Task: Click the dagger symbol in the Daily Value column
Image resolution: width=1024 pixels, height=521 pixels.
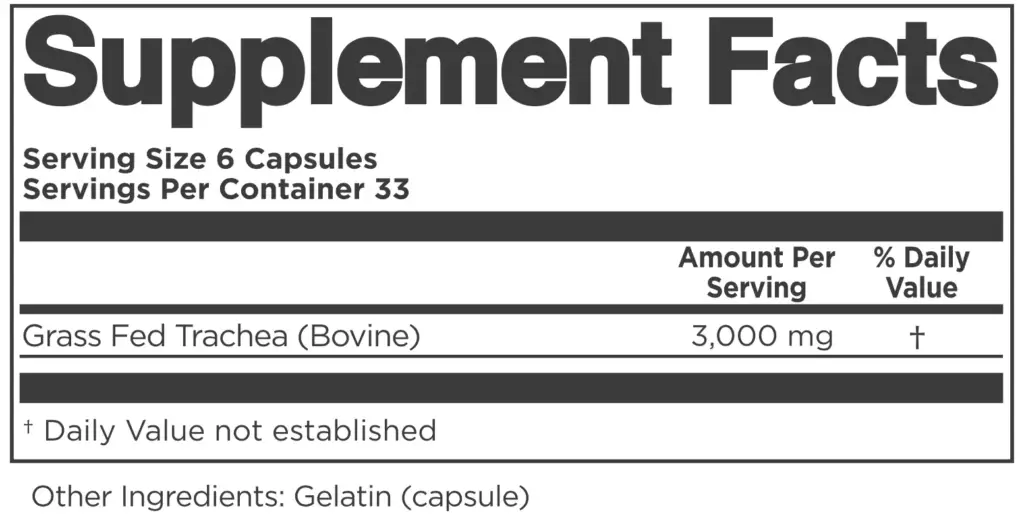Action: (916, 338)
